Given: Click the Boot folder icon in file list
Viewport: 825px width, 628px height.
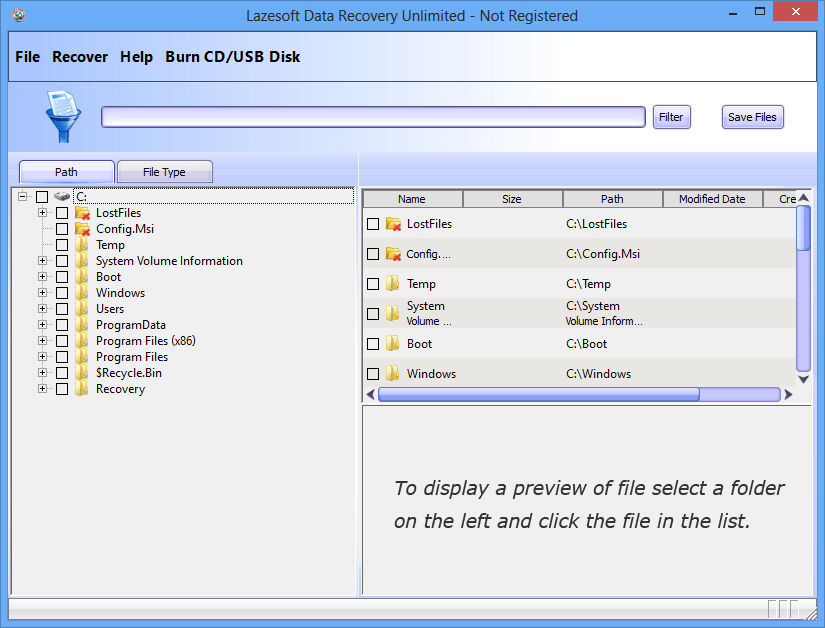Looking at the screenshot, I should click(393, 343).
